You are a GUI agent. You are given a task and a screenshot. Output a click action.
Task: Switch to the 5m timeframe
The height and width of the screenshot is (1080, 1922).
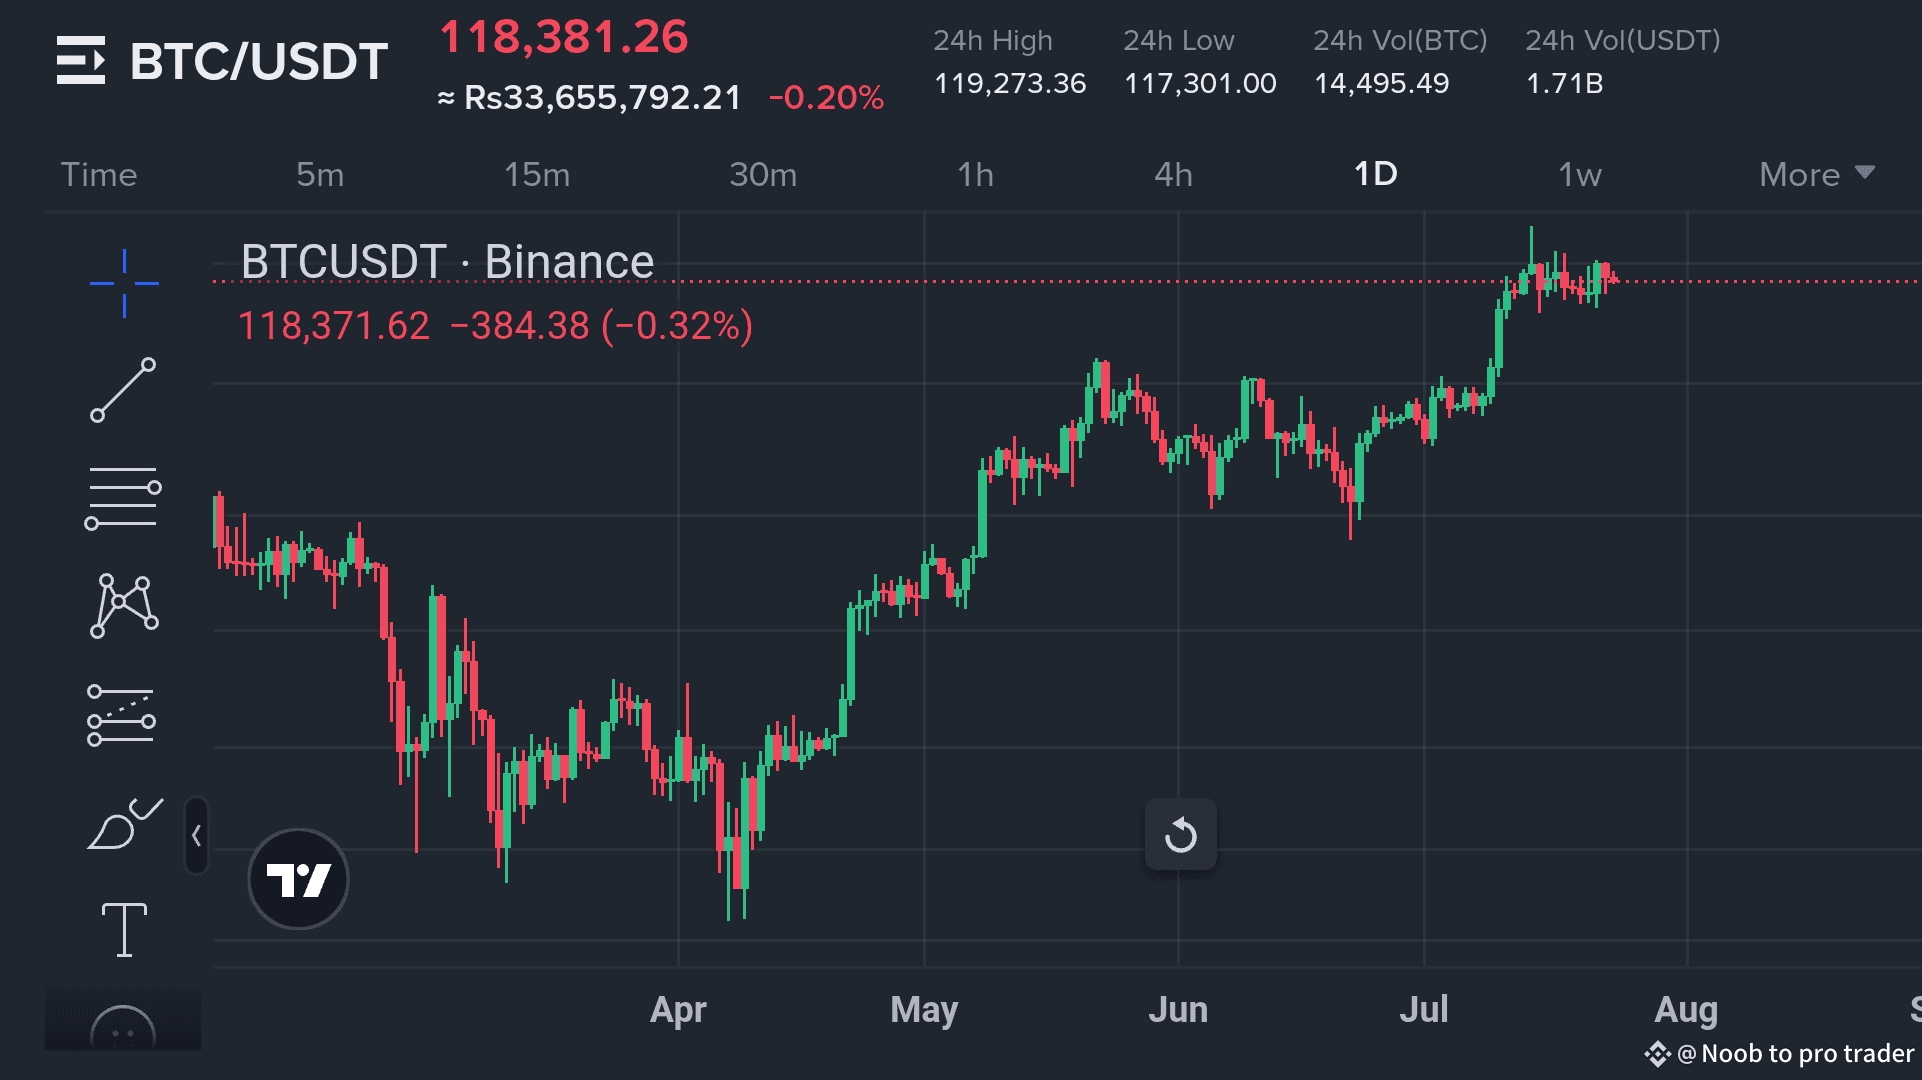tap(320, 174)
